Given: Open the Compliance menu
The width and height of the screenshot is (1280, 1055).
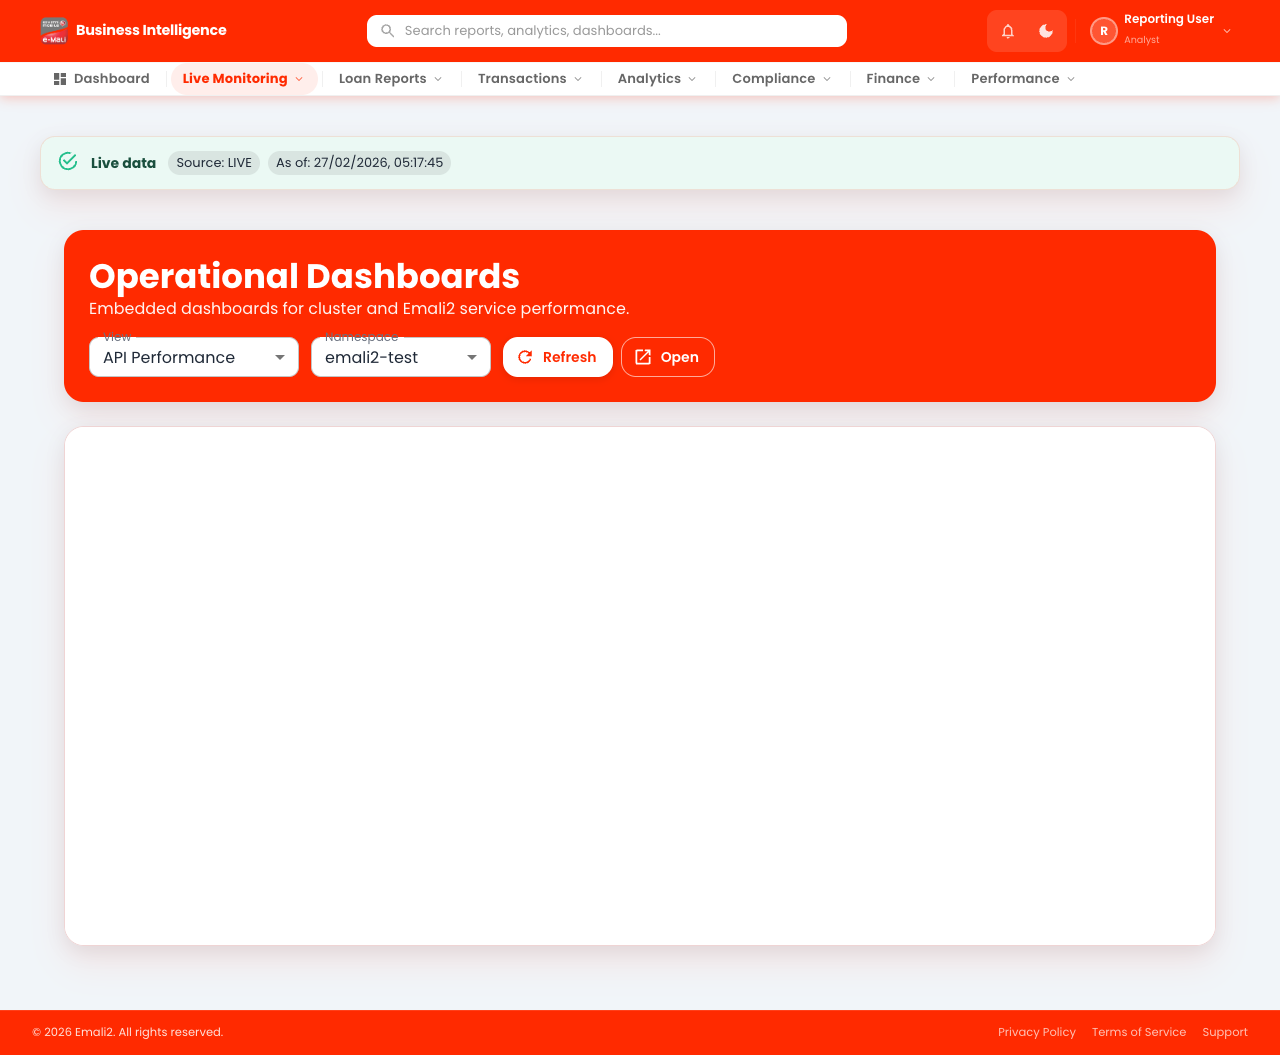Looking at the screenshot, I should (782, 79).
